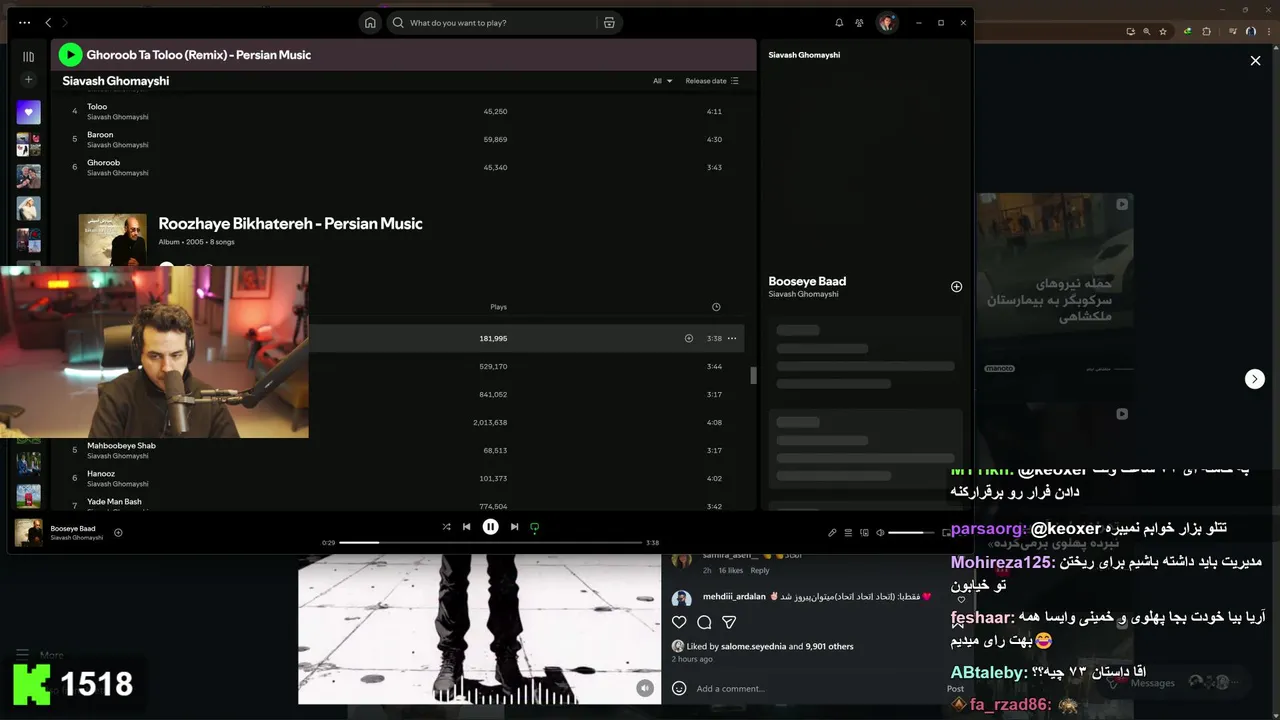
Task: Toggle the Queue view icon
Action: click(x=848, y=533)
